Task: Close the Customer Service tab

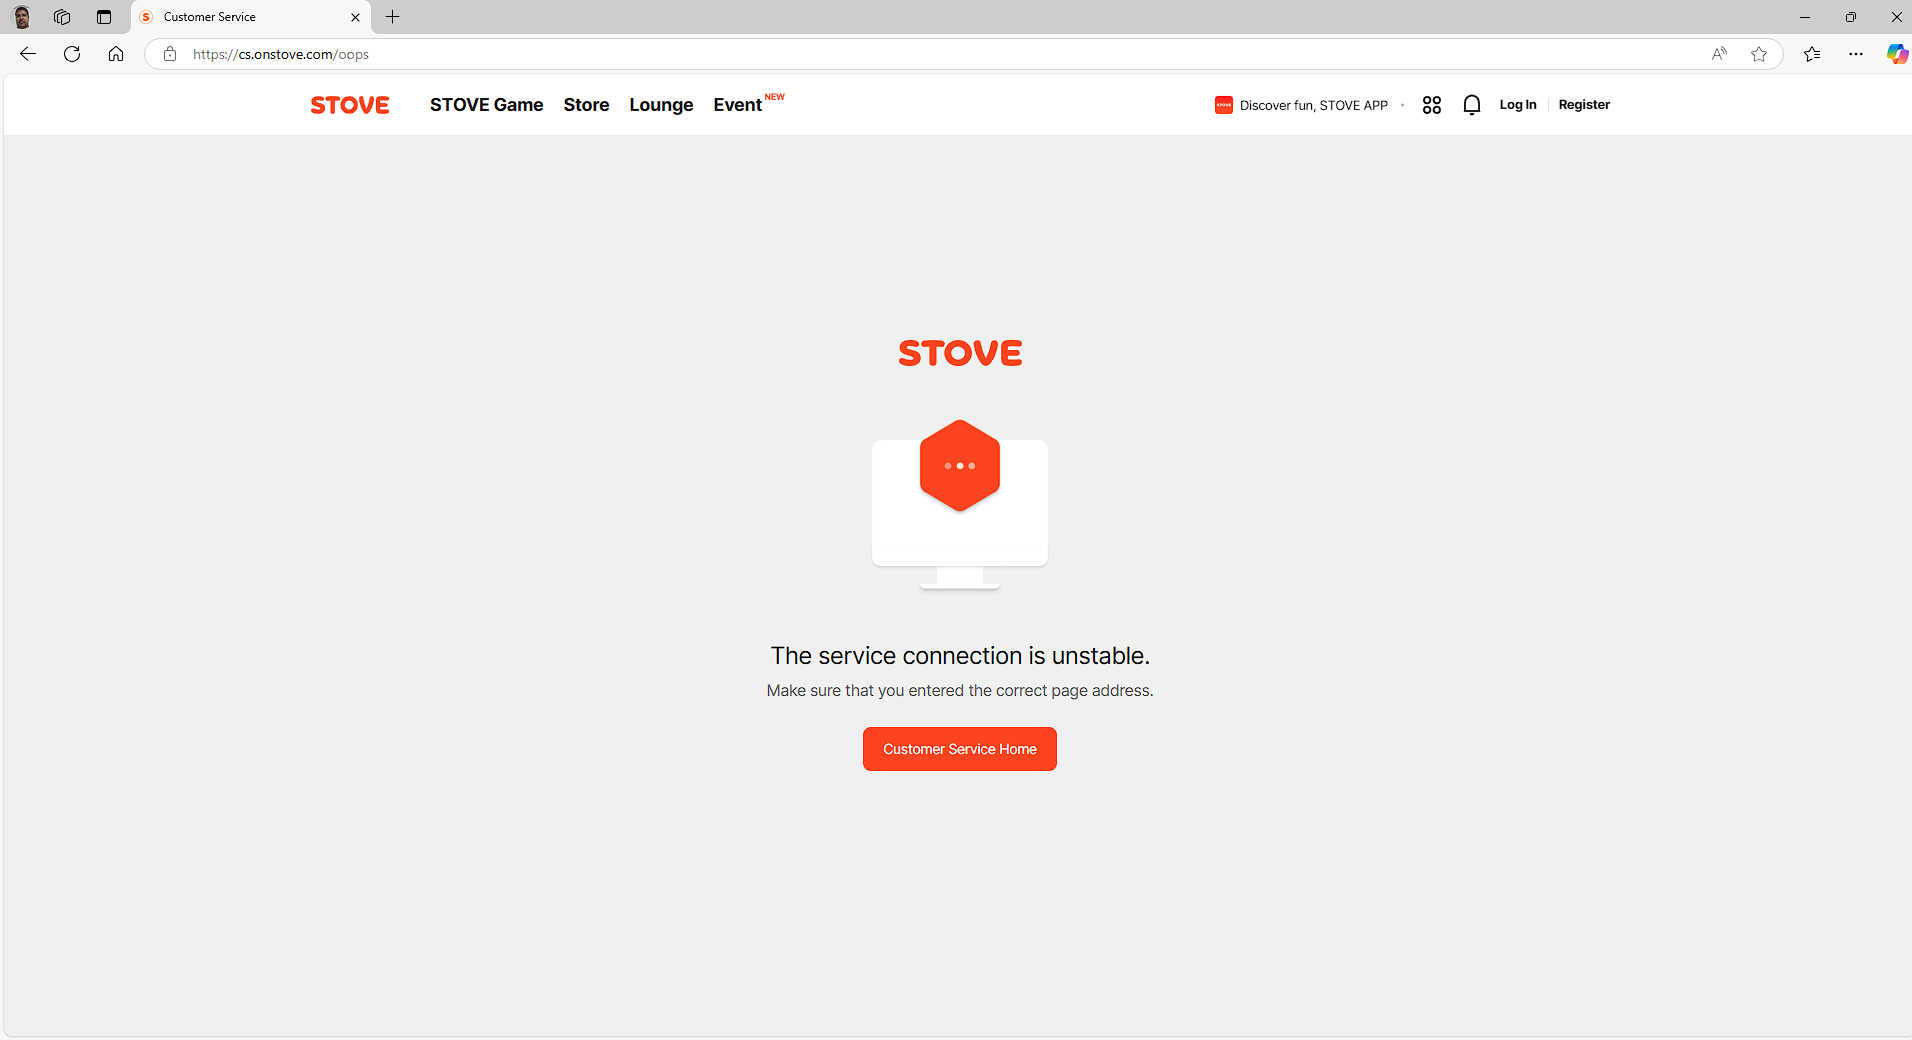Action: (355, 17)
